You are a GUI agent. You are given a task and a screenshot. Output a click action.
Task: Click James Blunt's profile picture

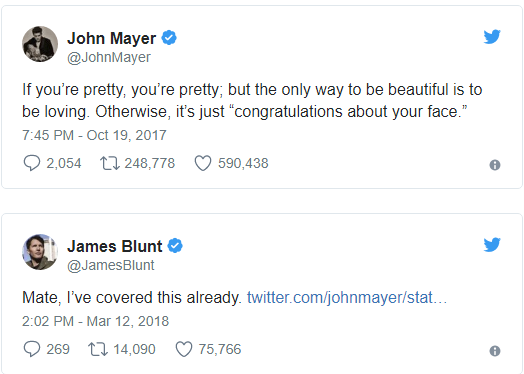40,252
